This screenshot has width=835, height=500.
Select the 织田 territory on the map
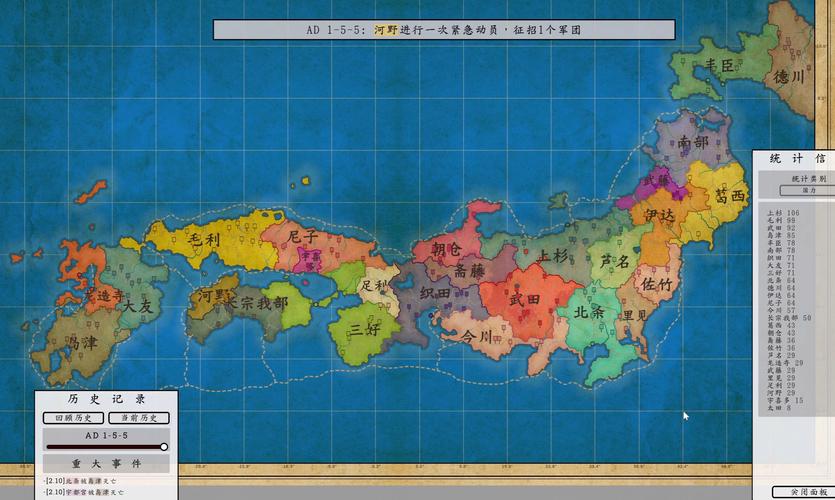[435, 293]
